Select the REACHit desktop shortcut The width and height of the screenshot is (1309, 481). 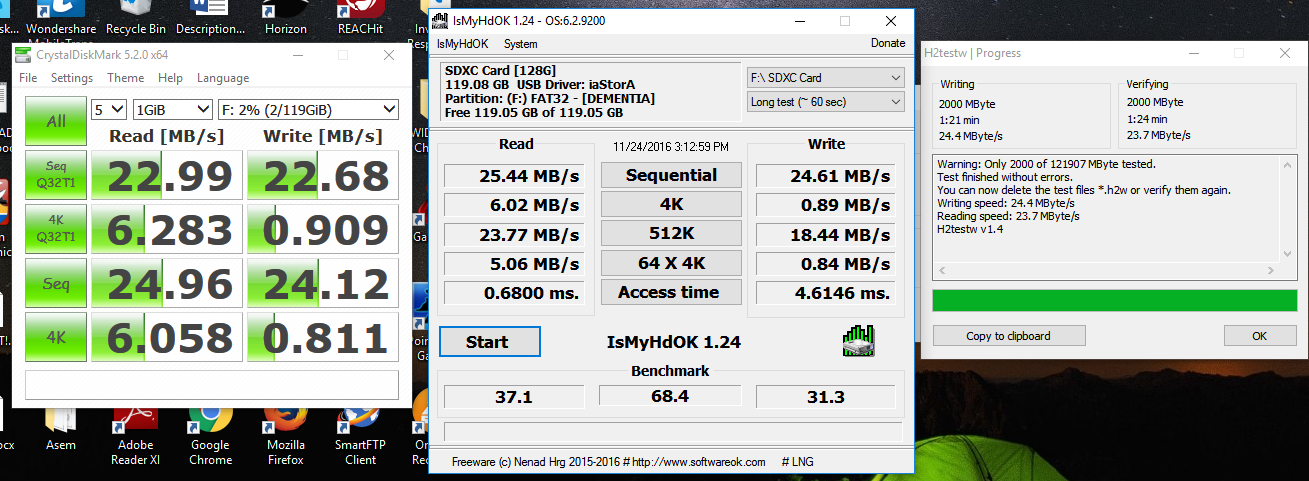click(x=361, y=19)
